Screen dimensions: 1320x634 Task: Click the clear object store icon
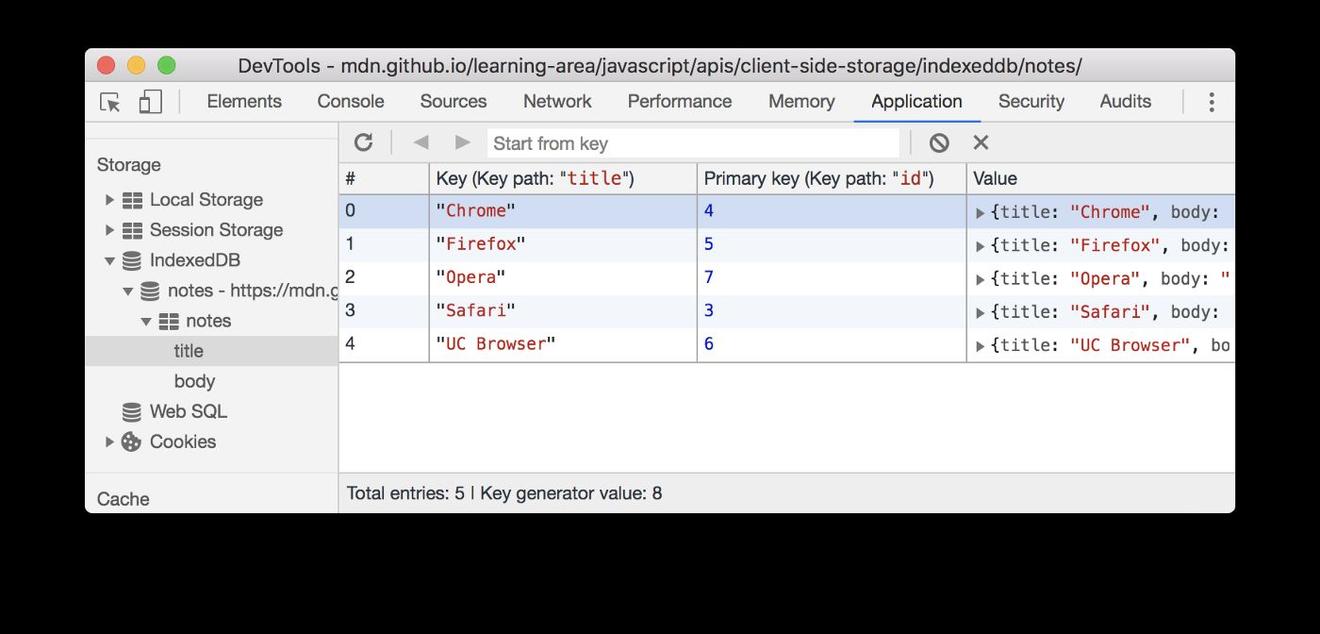tap(938, 141)
